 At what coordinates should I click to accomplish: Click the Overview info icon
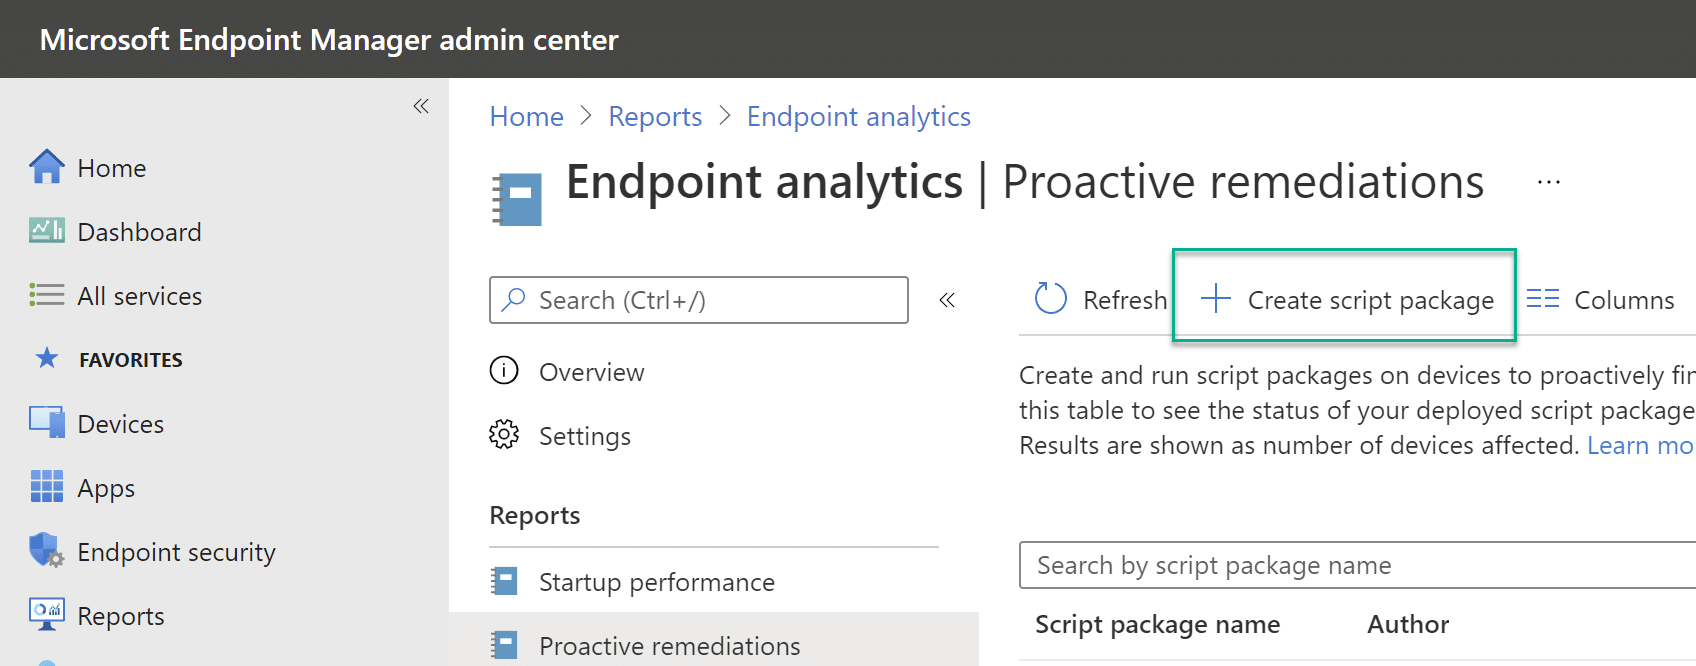(504, 371)
